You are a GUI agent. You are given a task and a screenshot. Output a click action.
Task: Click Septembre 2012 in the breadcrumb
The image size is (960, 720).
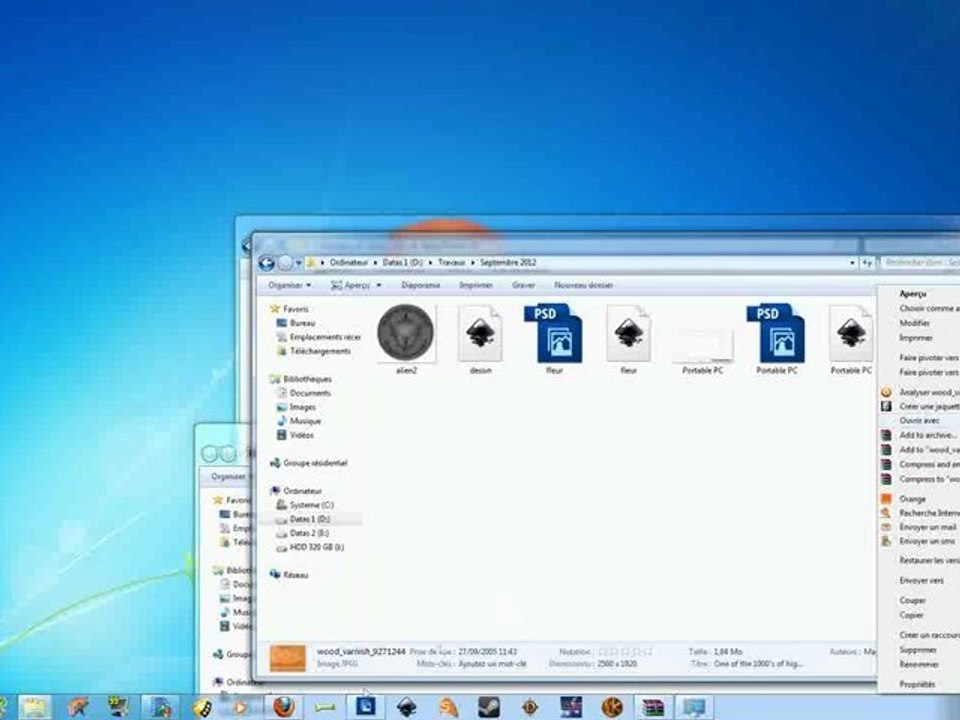[508, 263]
